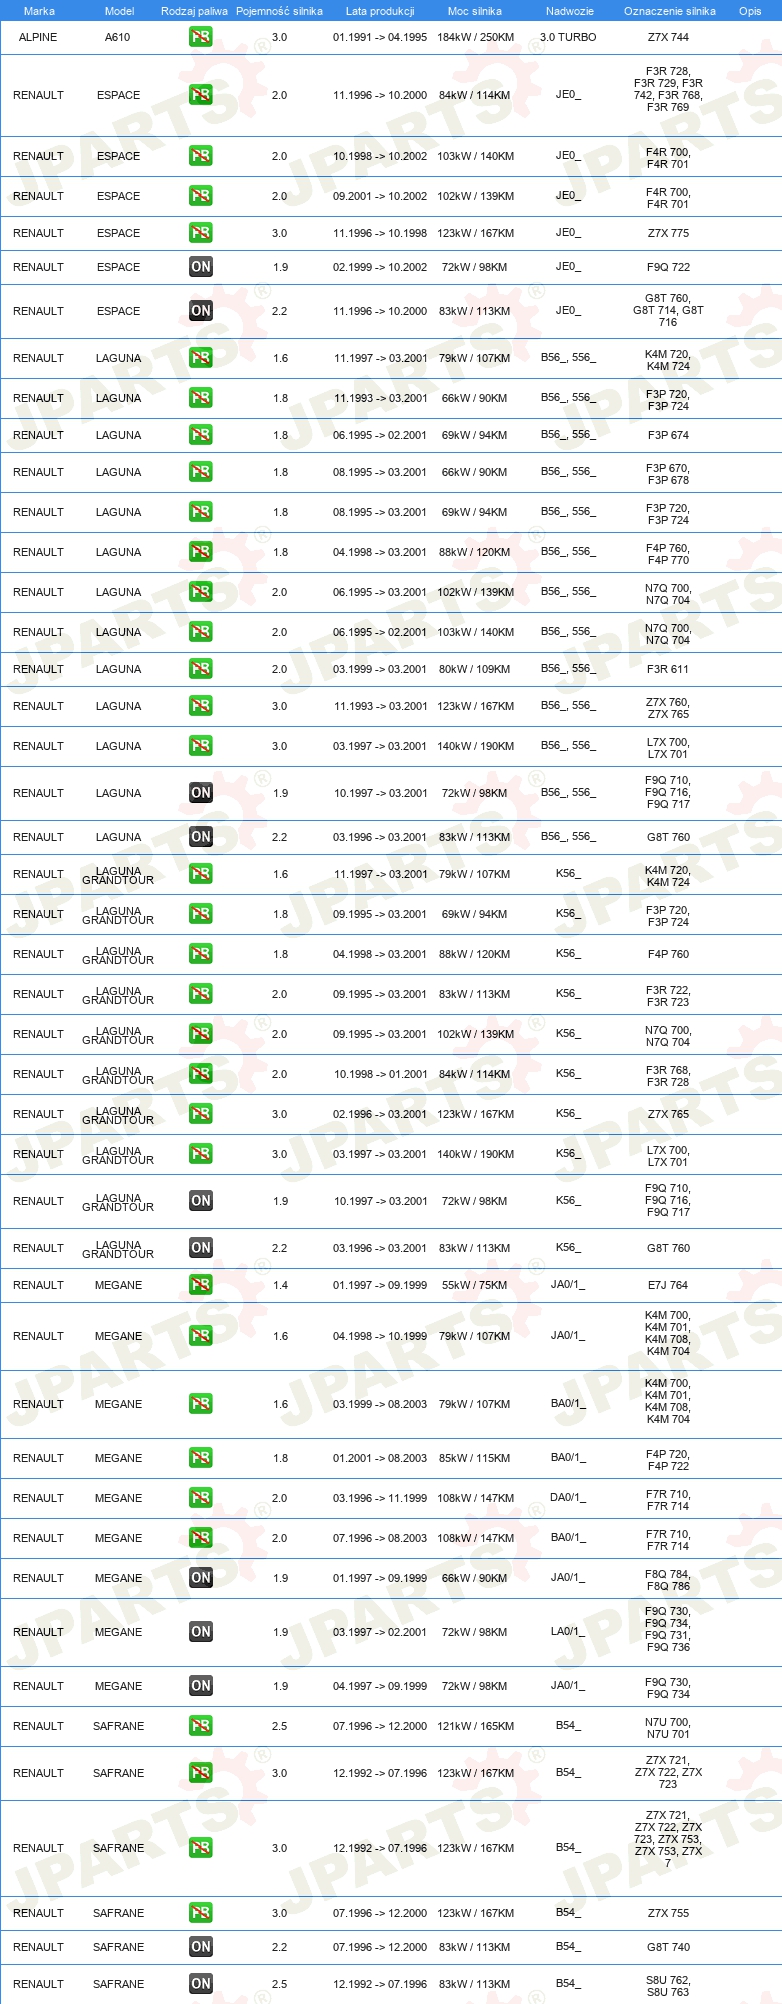
Task: Select engine code F3R 611
Action: [x=668, y=669]
